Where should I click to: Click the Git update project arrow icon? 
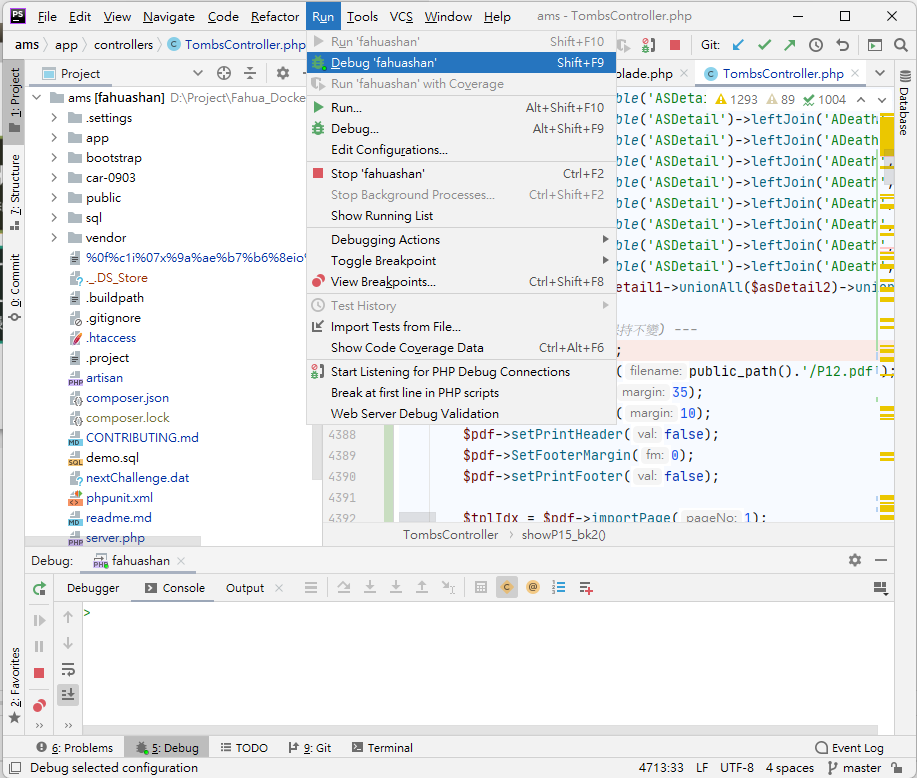(738, 45)
